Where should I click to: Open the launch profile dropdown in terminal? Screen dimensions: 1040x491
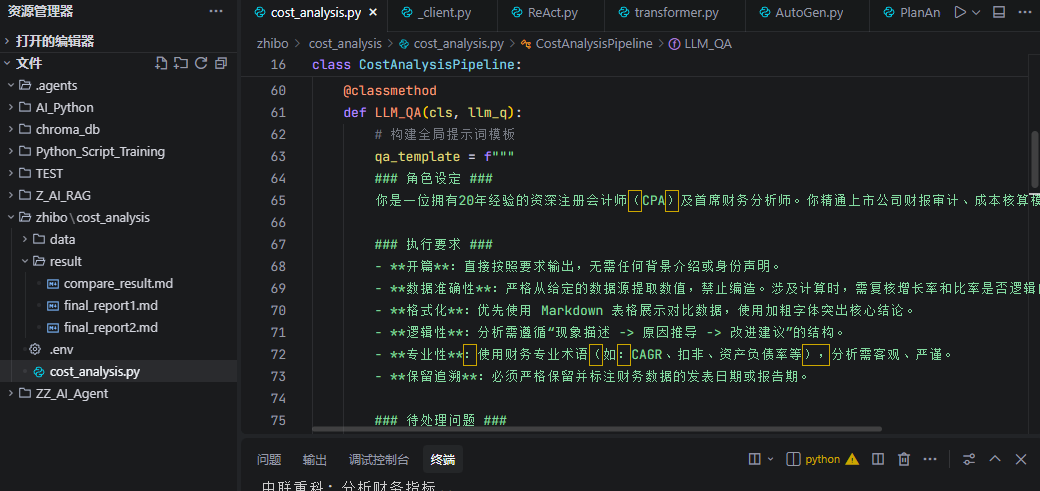[770, 459]
